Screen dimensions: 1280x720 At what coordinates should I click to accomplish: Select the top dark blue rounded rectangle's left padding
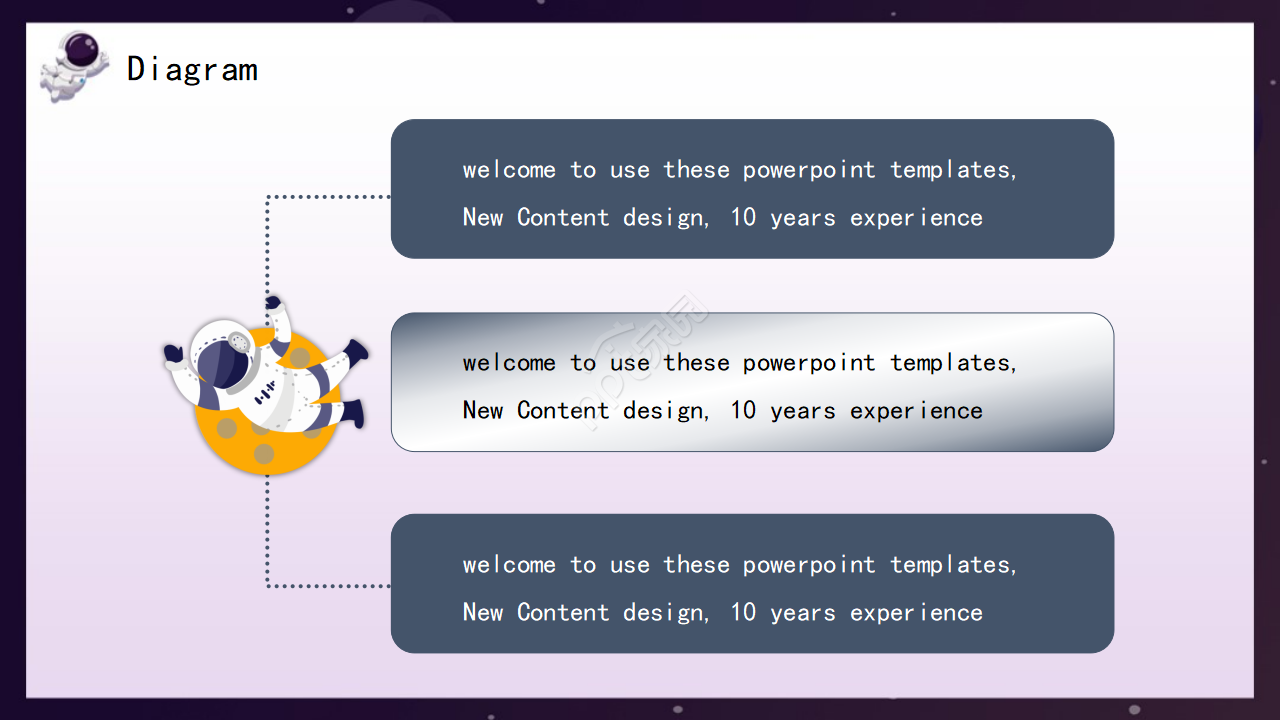click(425, 189)
